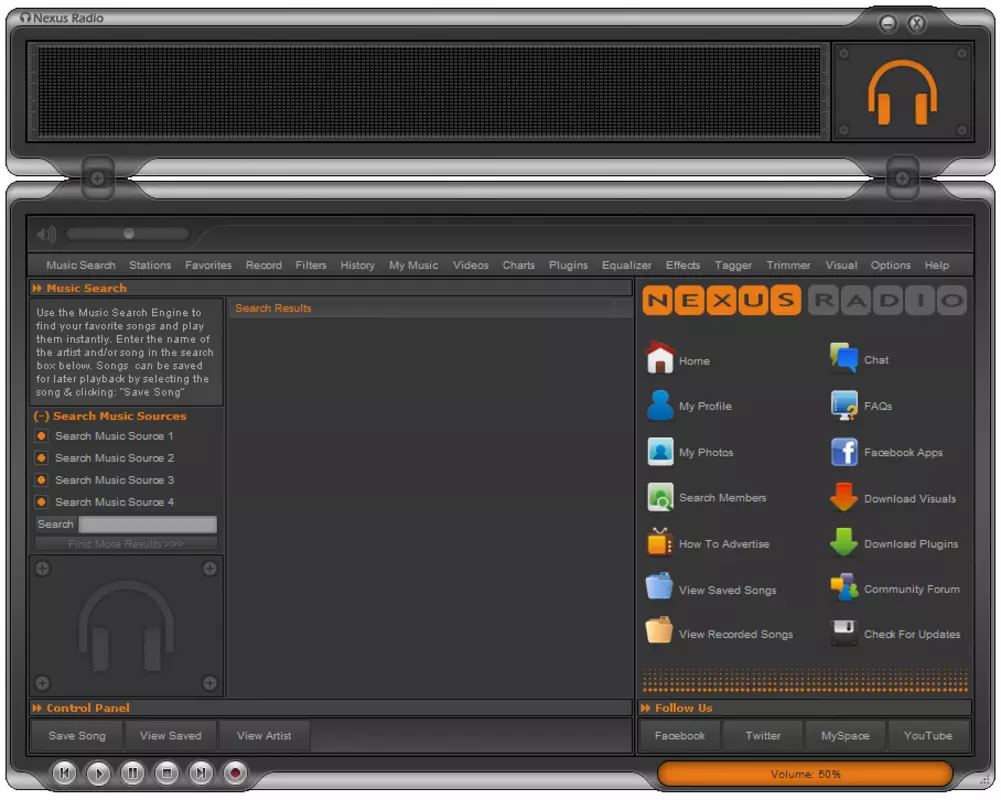Click the Save Song button

pyautogui.click(x=77, y=736)
